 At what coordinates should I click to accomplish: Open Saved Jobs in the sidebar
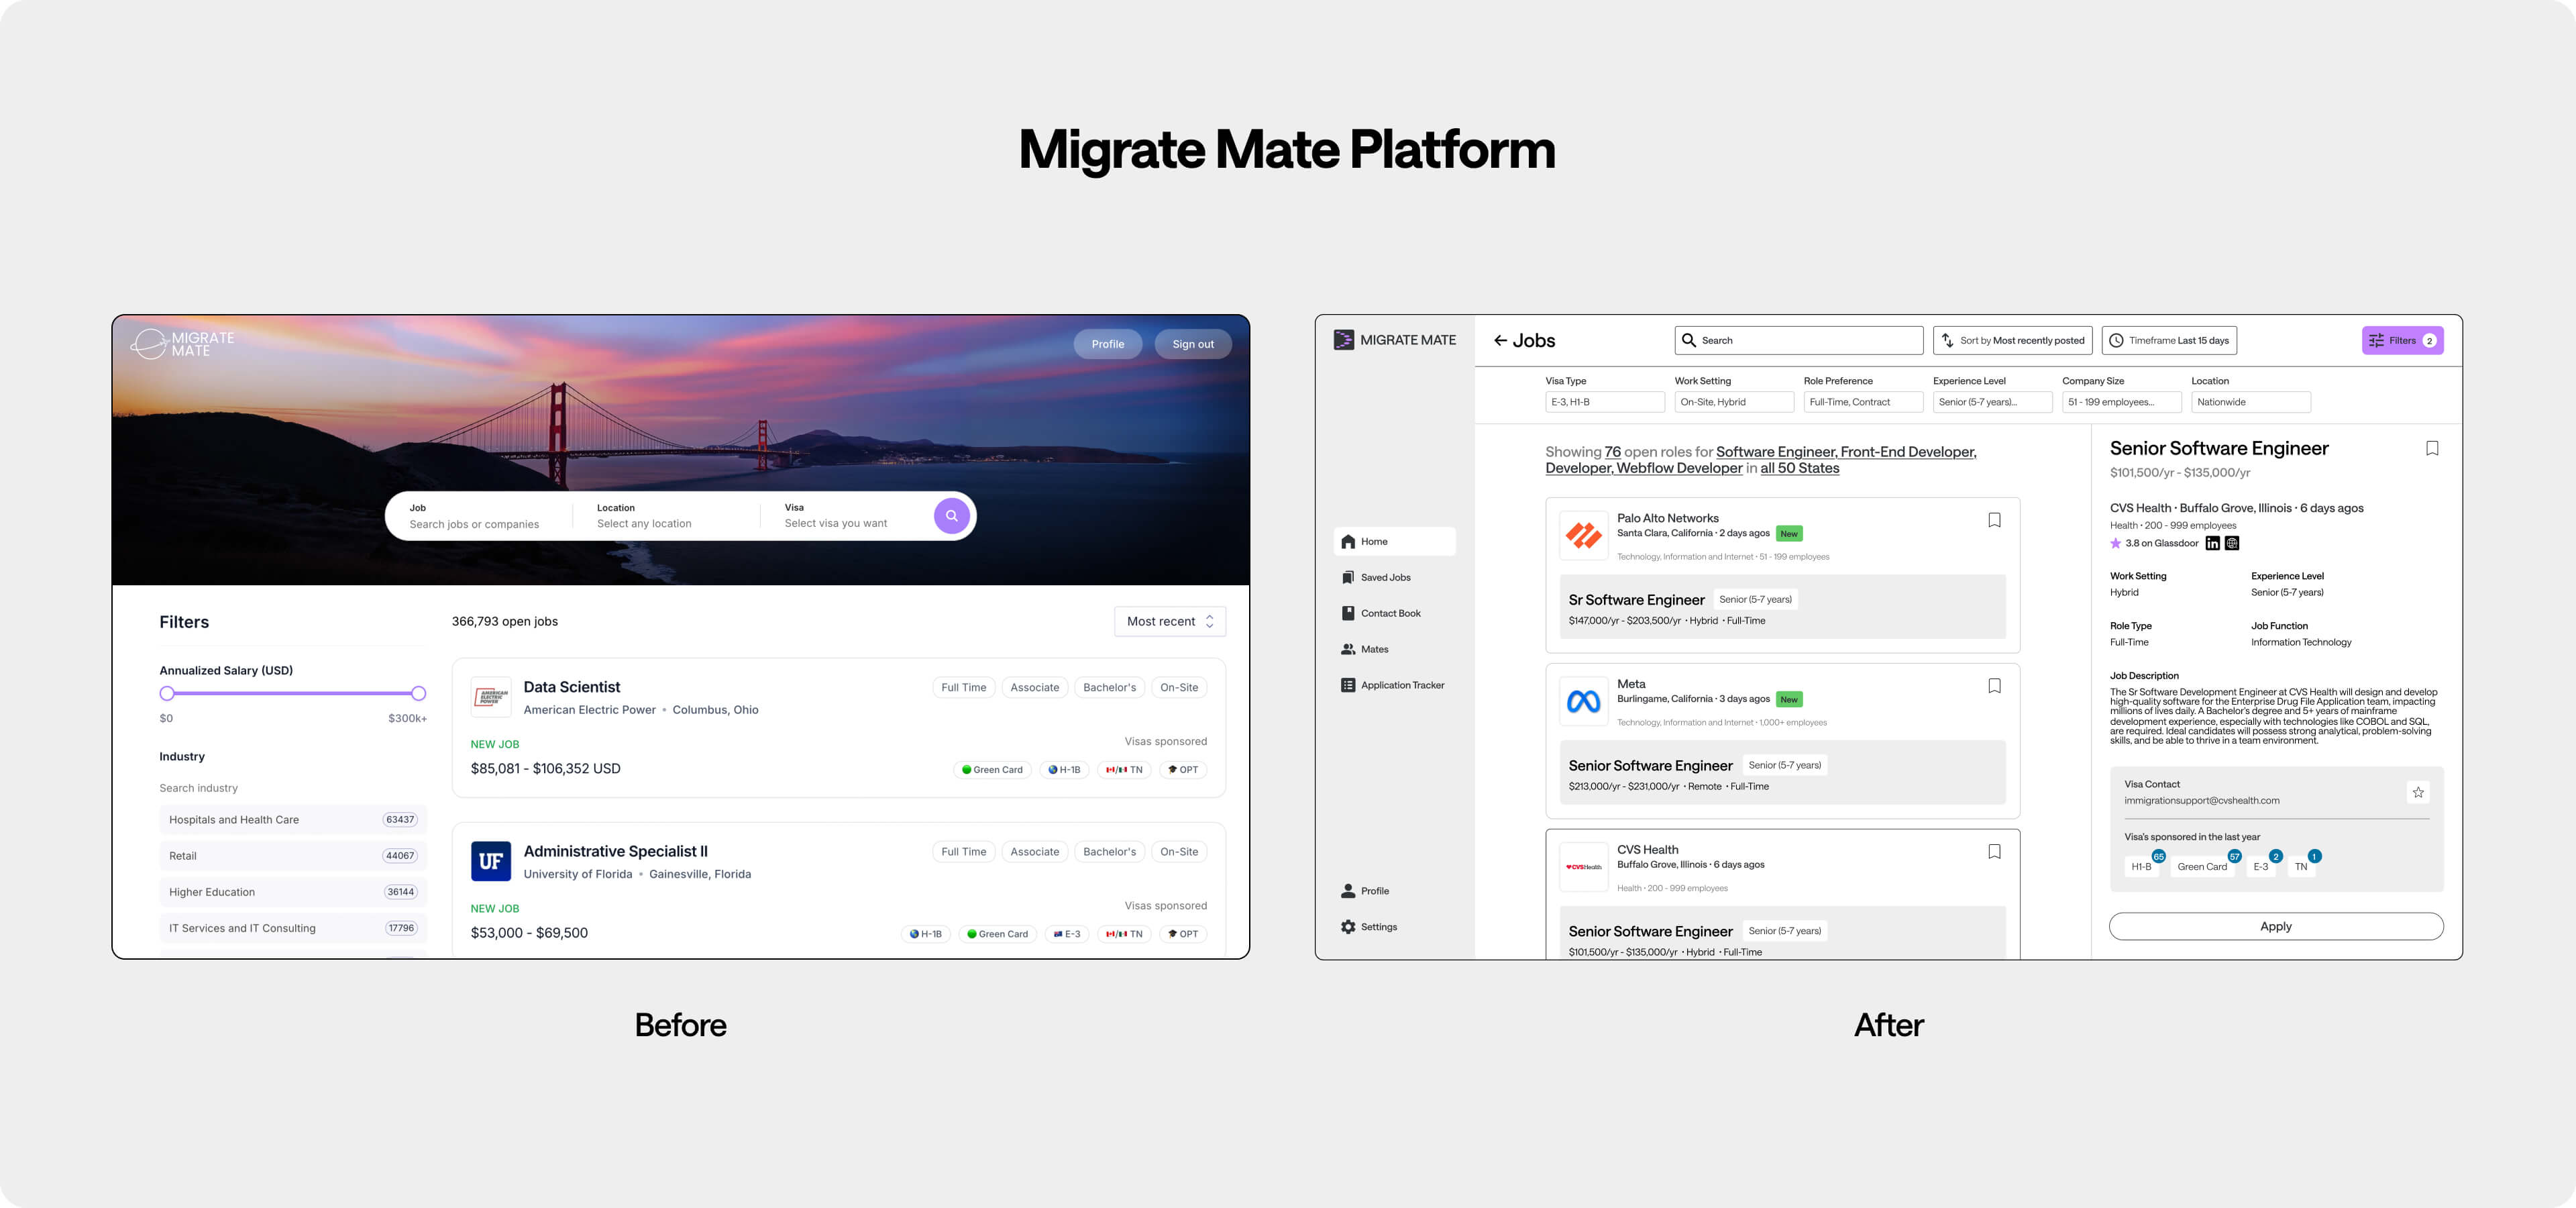1385,578
